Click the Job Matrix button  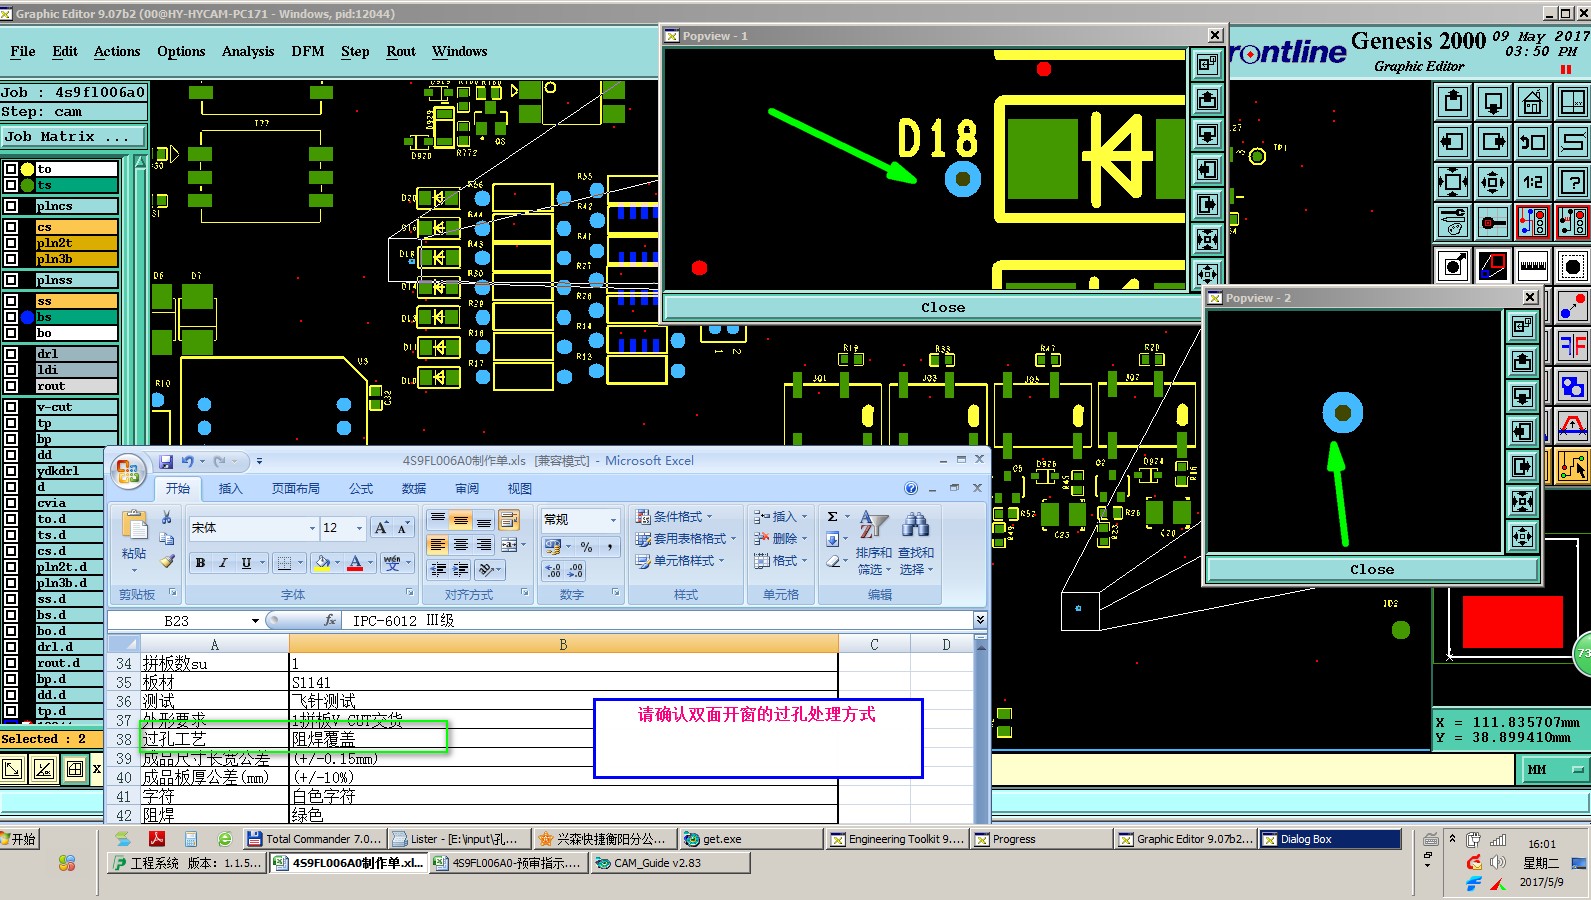tap(72, 137)
